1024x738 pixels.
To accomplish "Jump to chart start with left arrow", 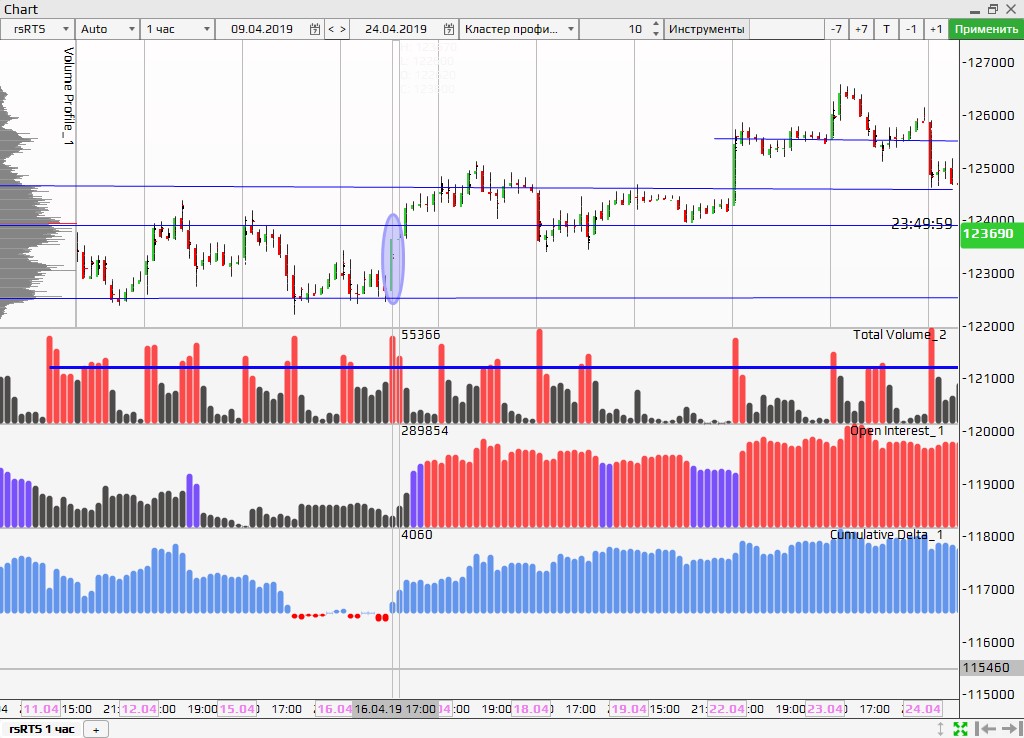I will [x=985, y=729].
